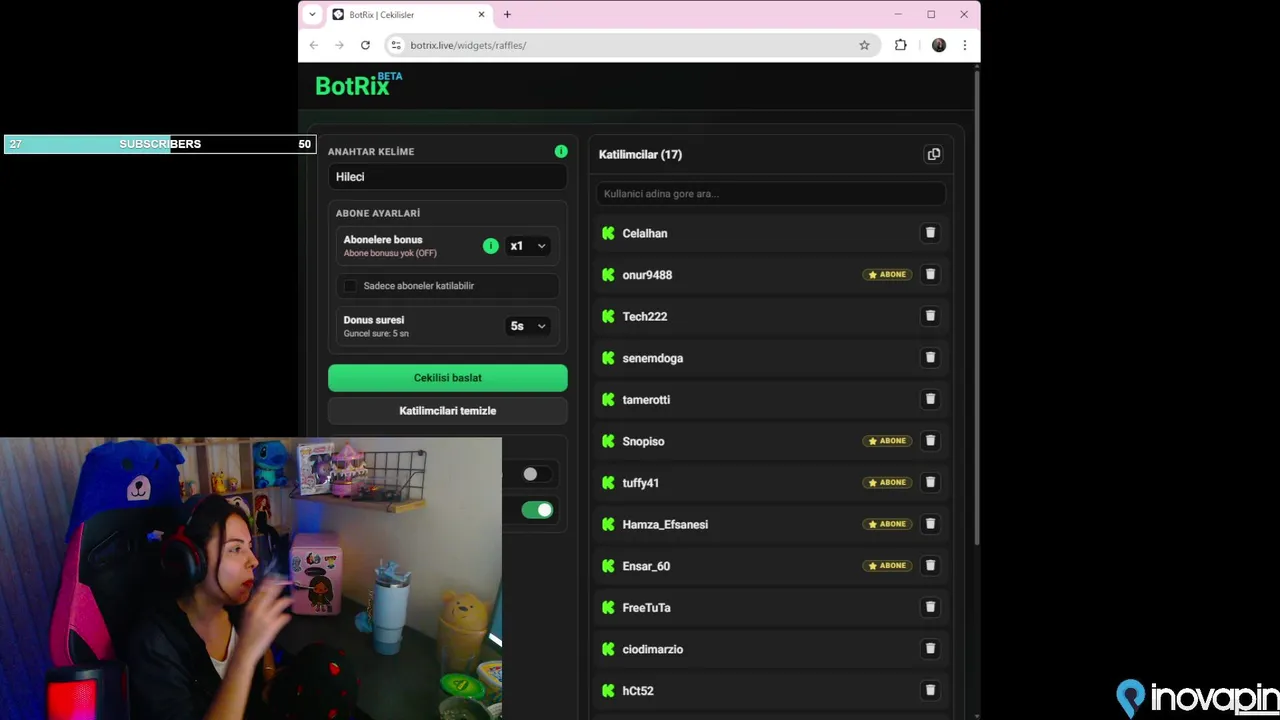Click ABONE badge next to Ensar_60

(887, 566)
